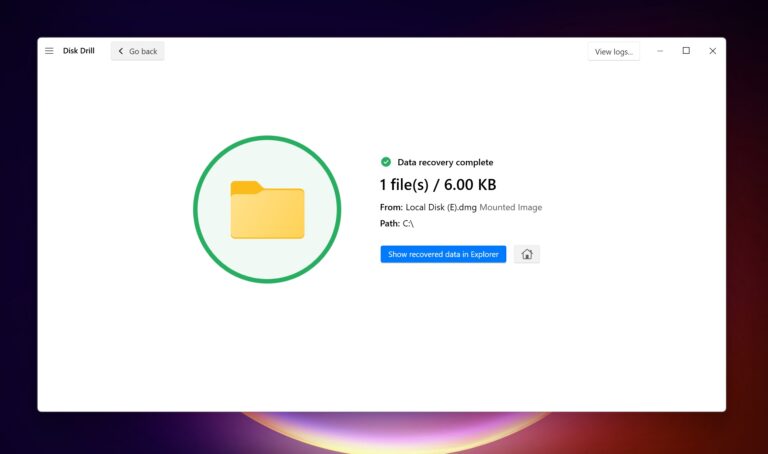This screenshot has width=768, height=454.
Task: Click the 'From:' label
Action: coord(391,207)
